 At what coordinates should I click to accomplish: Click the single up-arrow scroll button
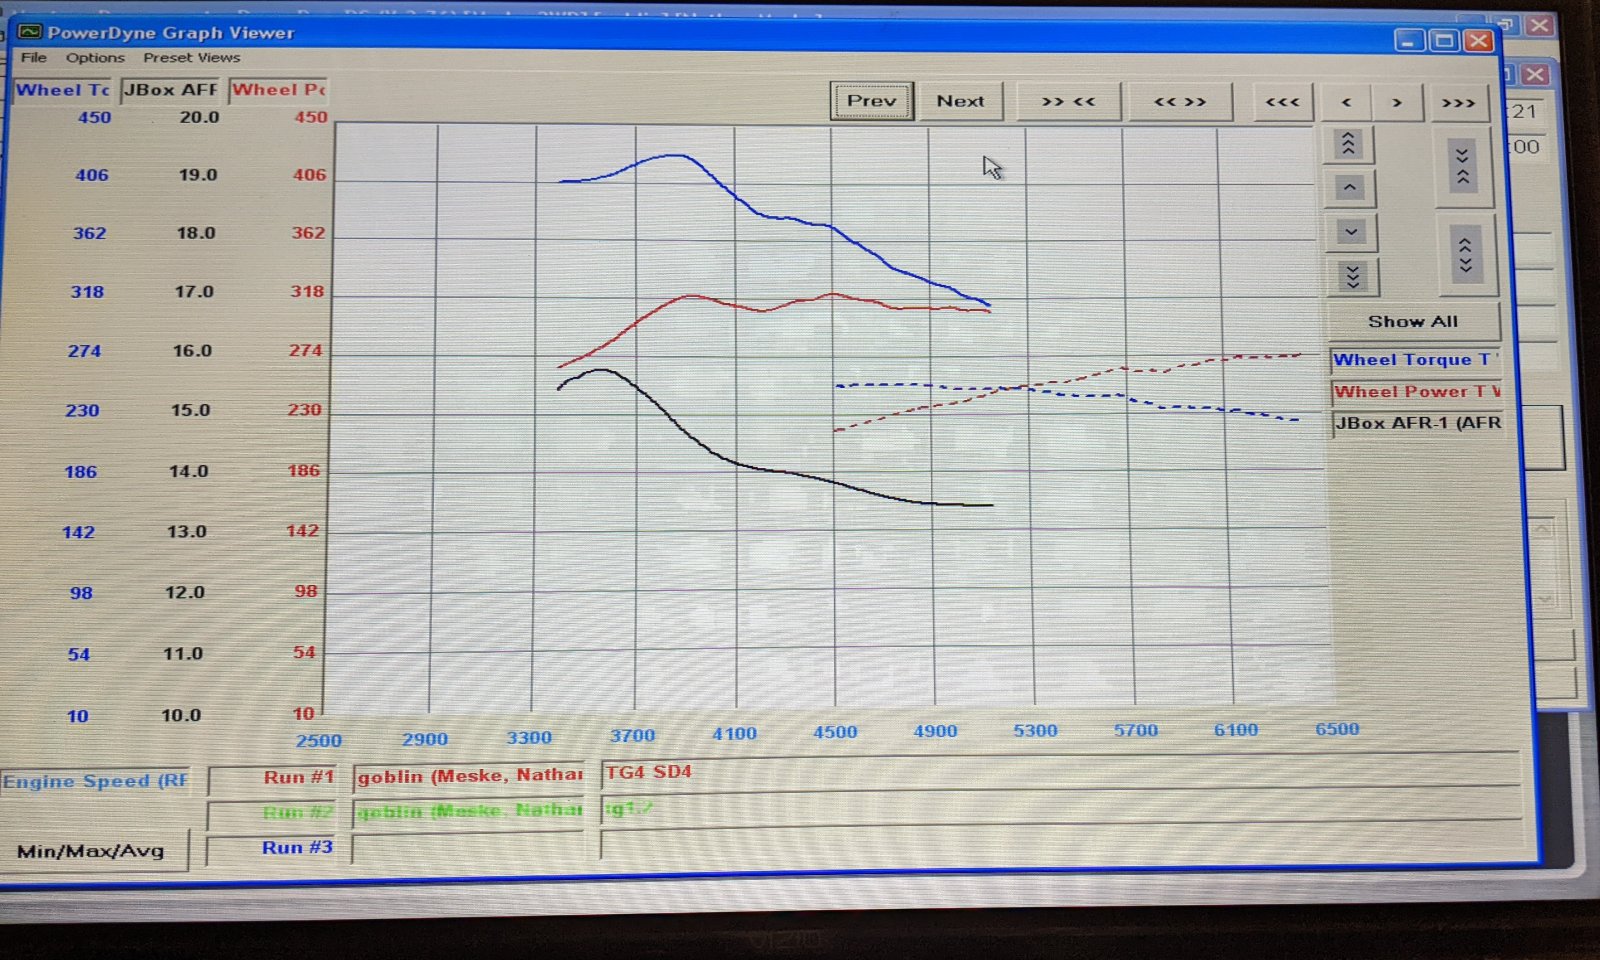pos(1349,187)
